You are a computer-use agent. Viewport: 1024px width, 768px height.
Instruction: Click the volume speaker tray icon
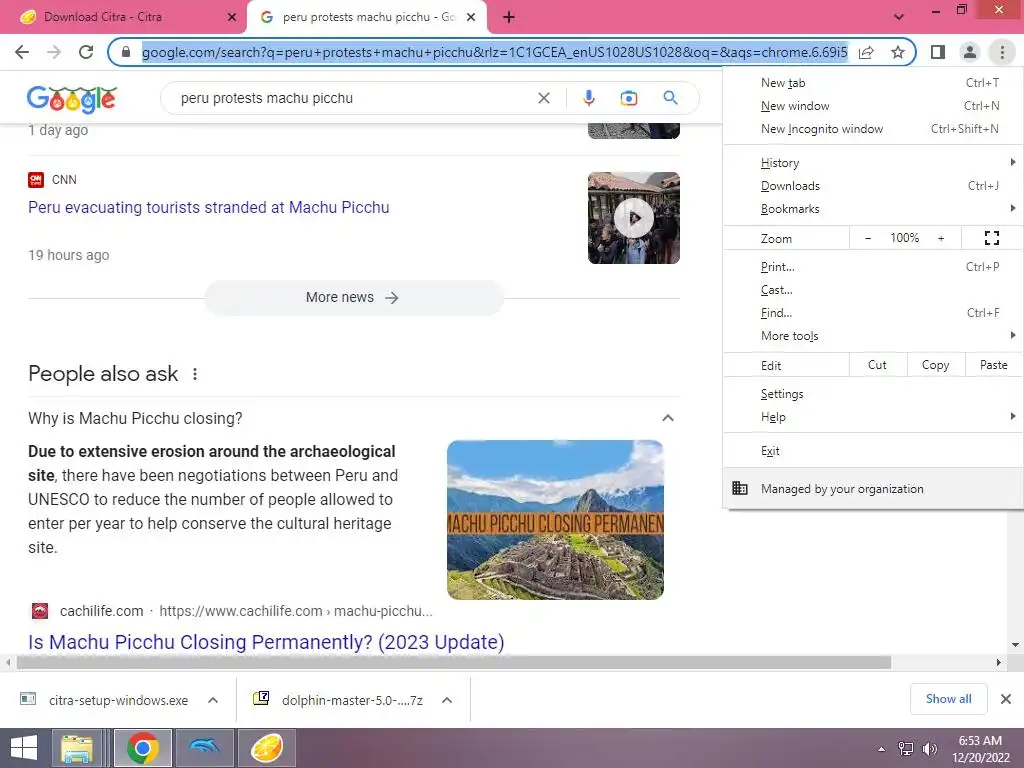click(929, 749)
